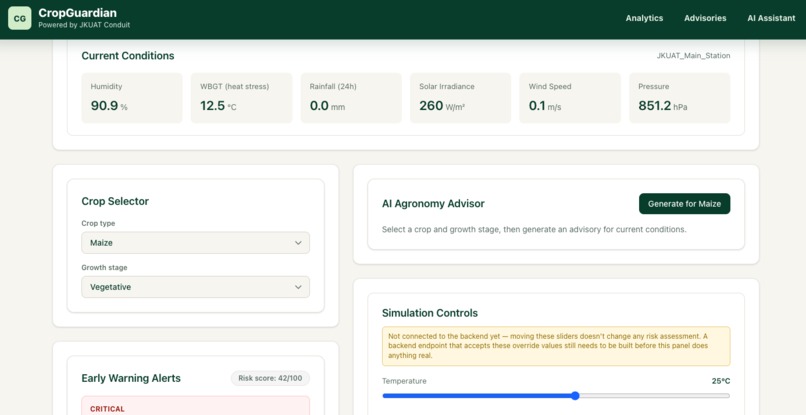806x415 pixels.
Task: Click the chevron in Crop type field
Action: 298,243
